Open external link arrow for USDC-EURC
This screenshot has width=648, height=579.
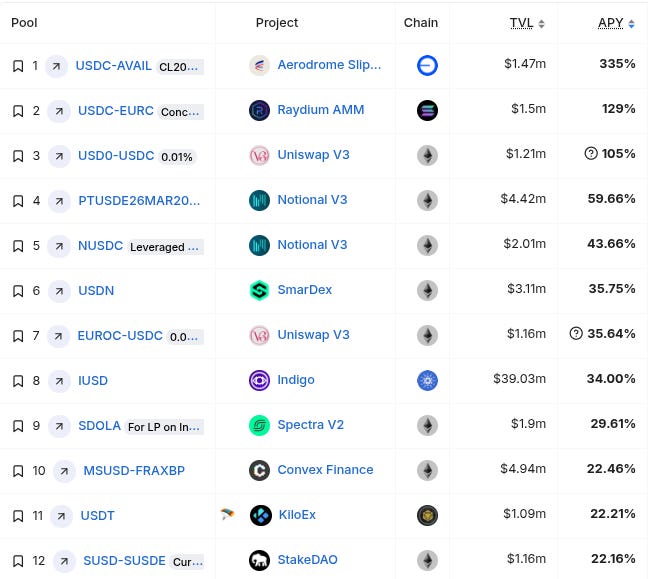point(59,111)
